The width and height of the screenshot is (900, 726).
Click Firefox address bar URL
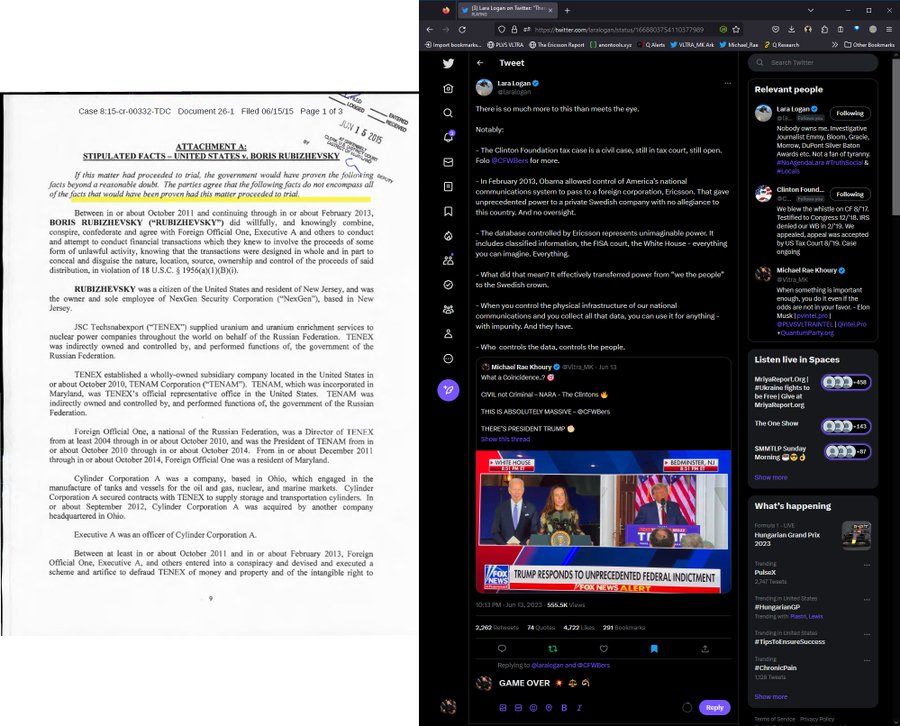618,29
